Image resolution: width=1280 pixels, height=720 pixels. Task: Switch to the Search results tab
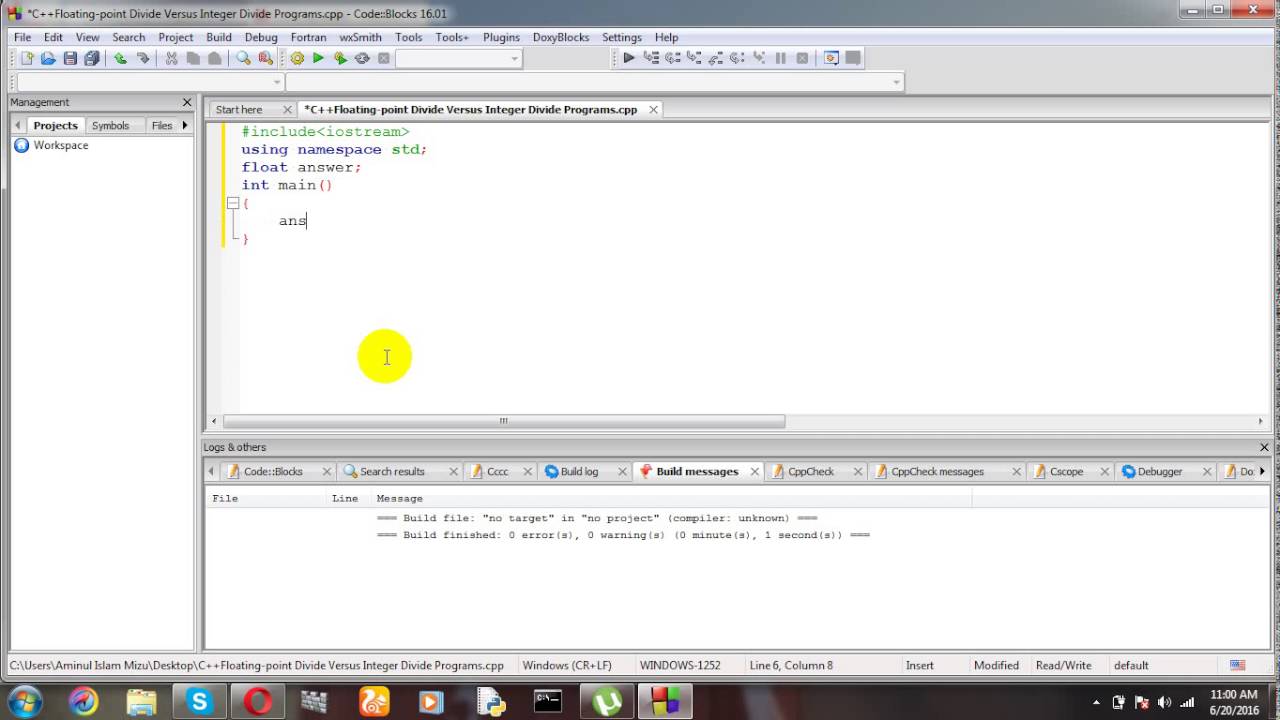[x=392, y=471]
